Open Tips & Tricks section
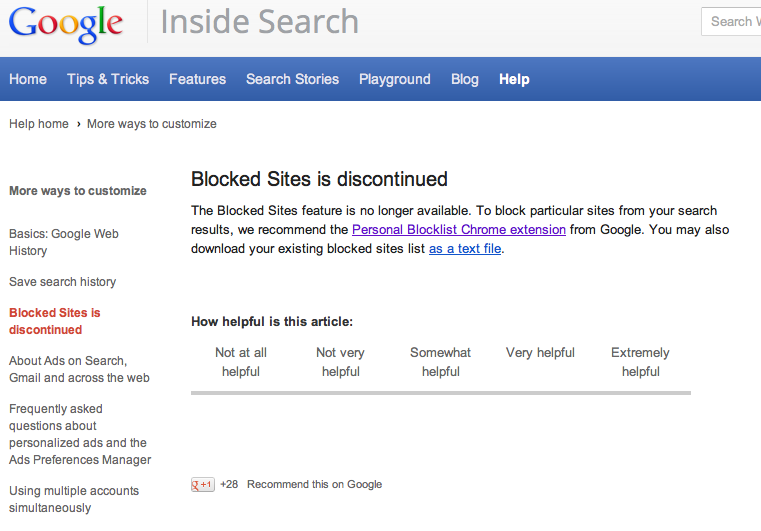Image resolution: width=761 pixels, height=531 pixels. click(108, 79)
